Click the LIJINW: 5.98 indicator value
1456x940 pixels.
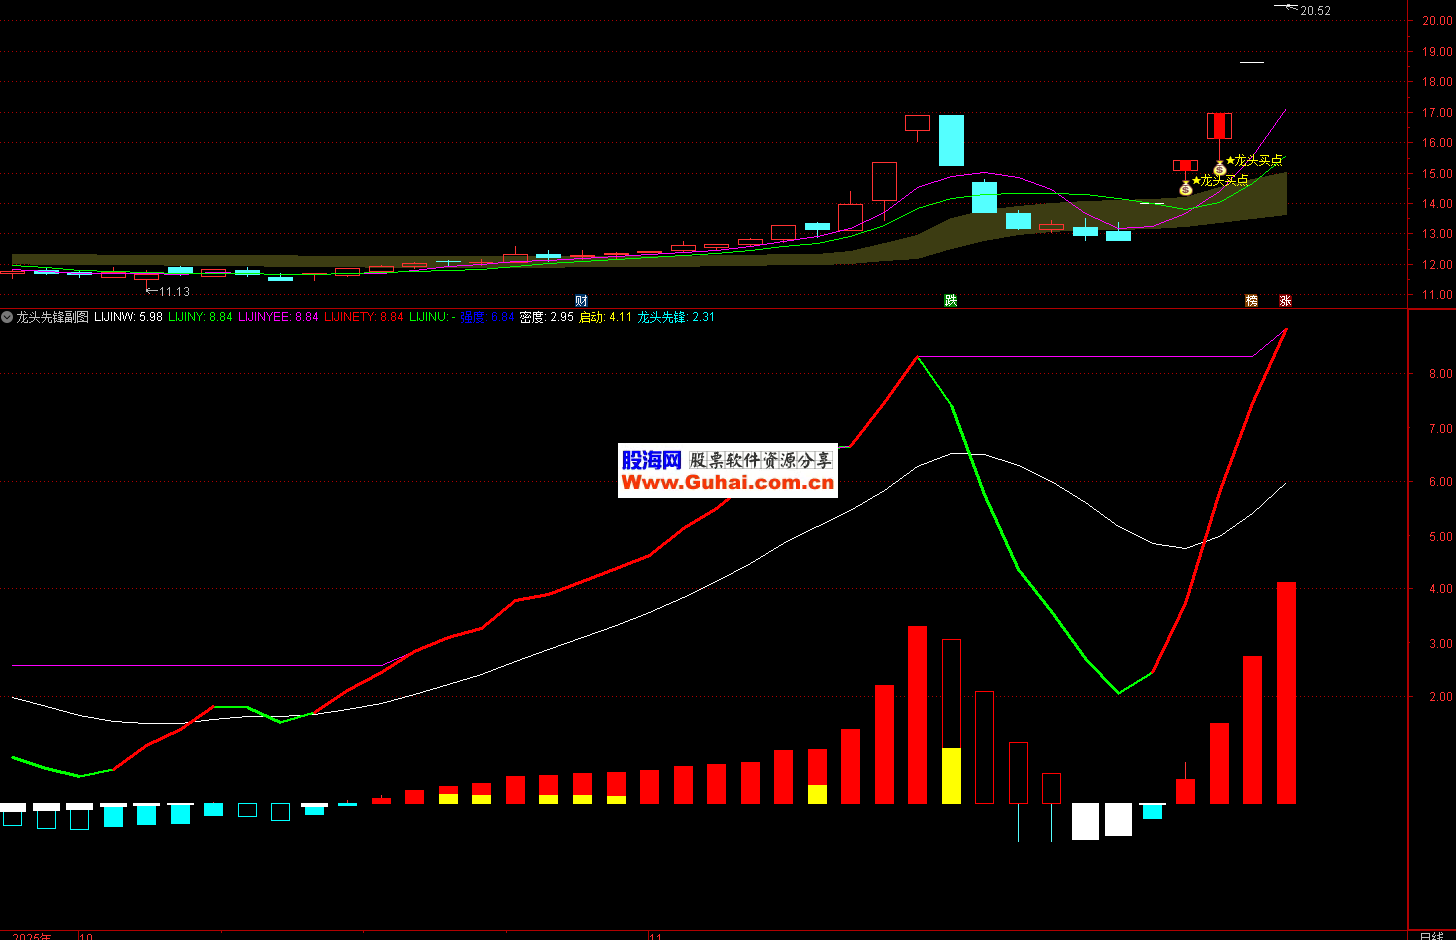click(128, 317)
